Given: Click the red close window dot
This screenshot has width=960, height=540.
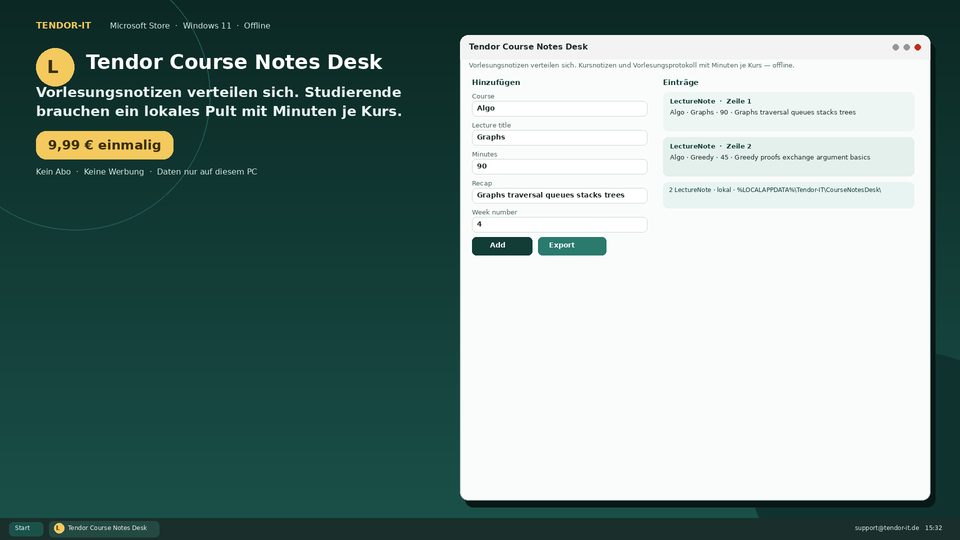Looking at the screenshot, I should [918, 47].
